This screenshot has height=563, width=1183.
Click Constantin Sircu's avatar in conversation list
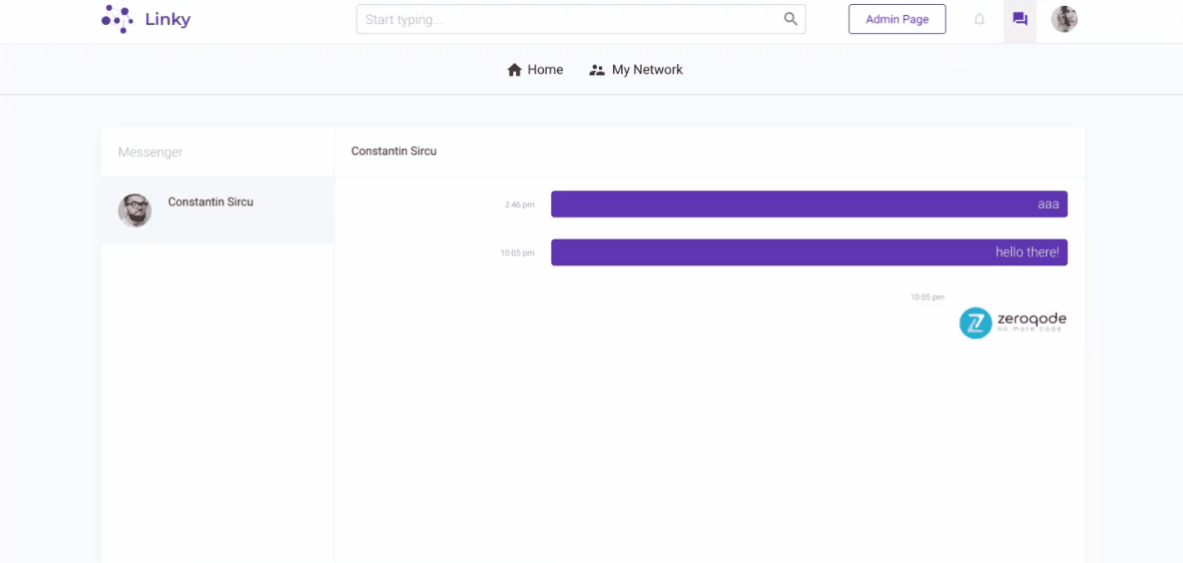tap(135, 210)
